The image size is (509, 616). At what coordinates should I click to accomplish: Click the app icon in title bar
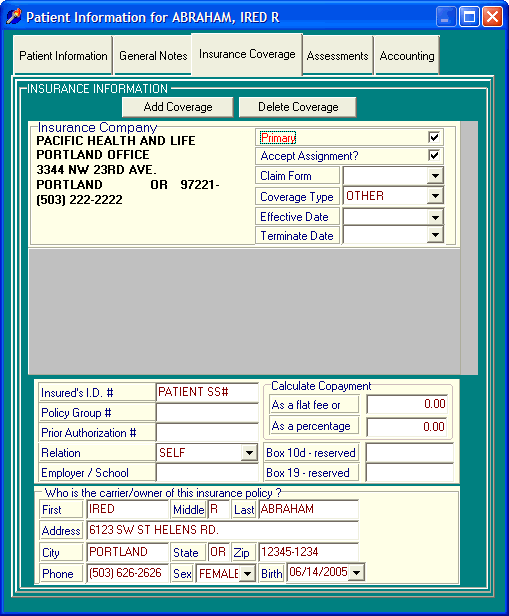[14, 17]
